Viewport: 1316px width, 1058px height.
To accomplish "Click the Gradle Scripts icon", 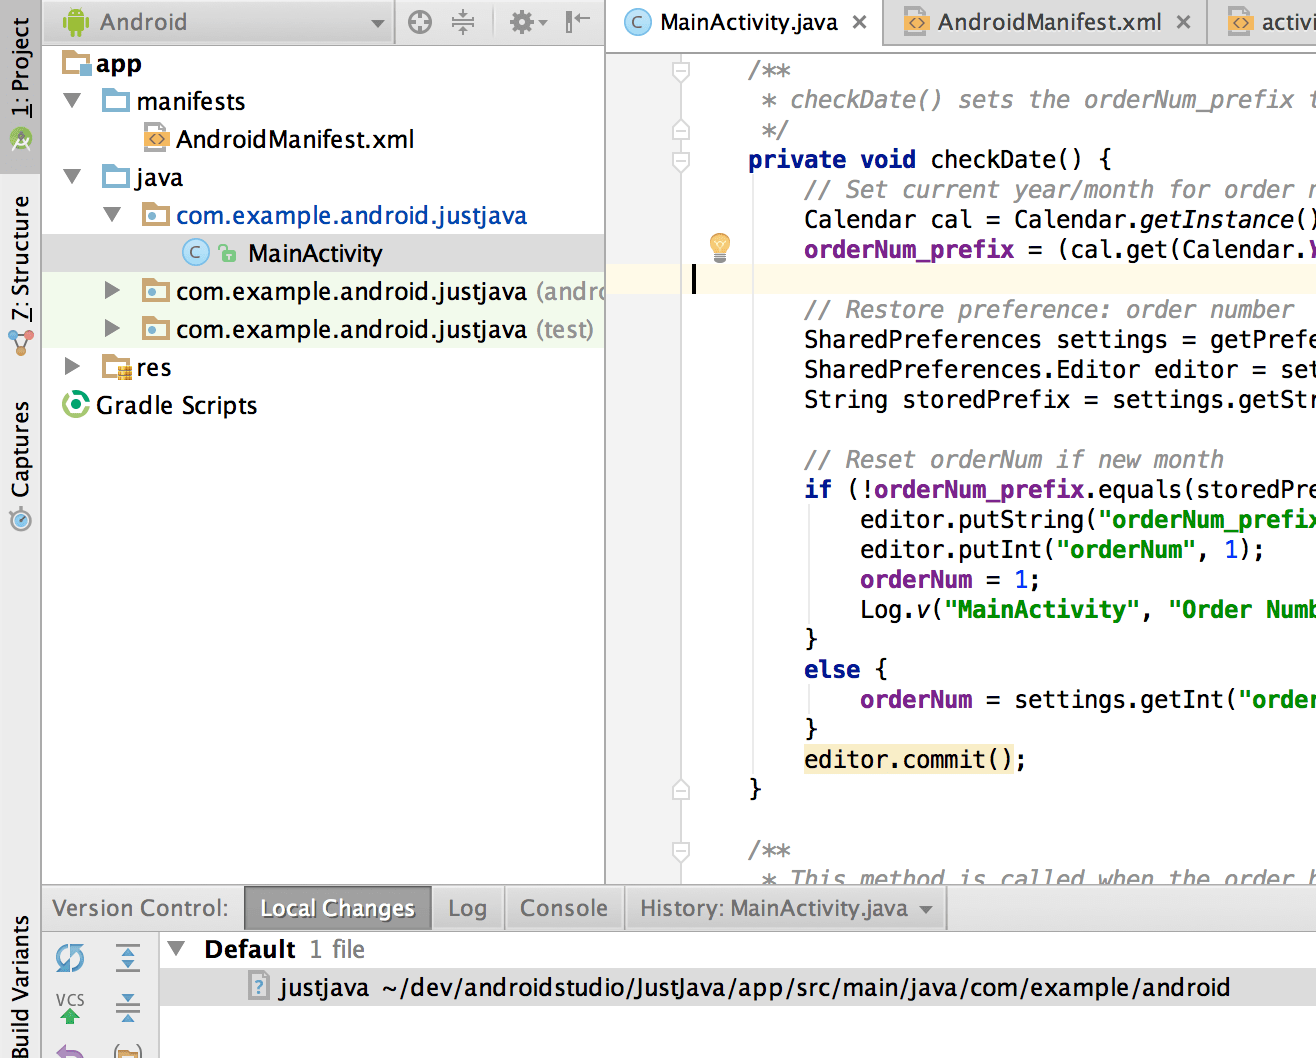I will 75,404.
